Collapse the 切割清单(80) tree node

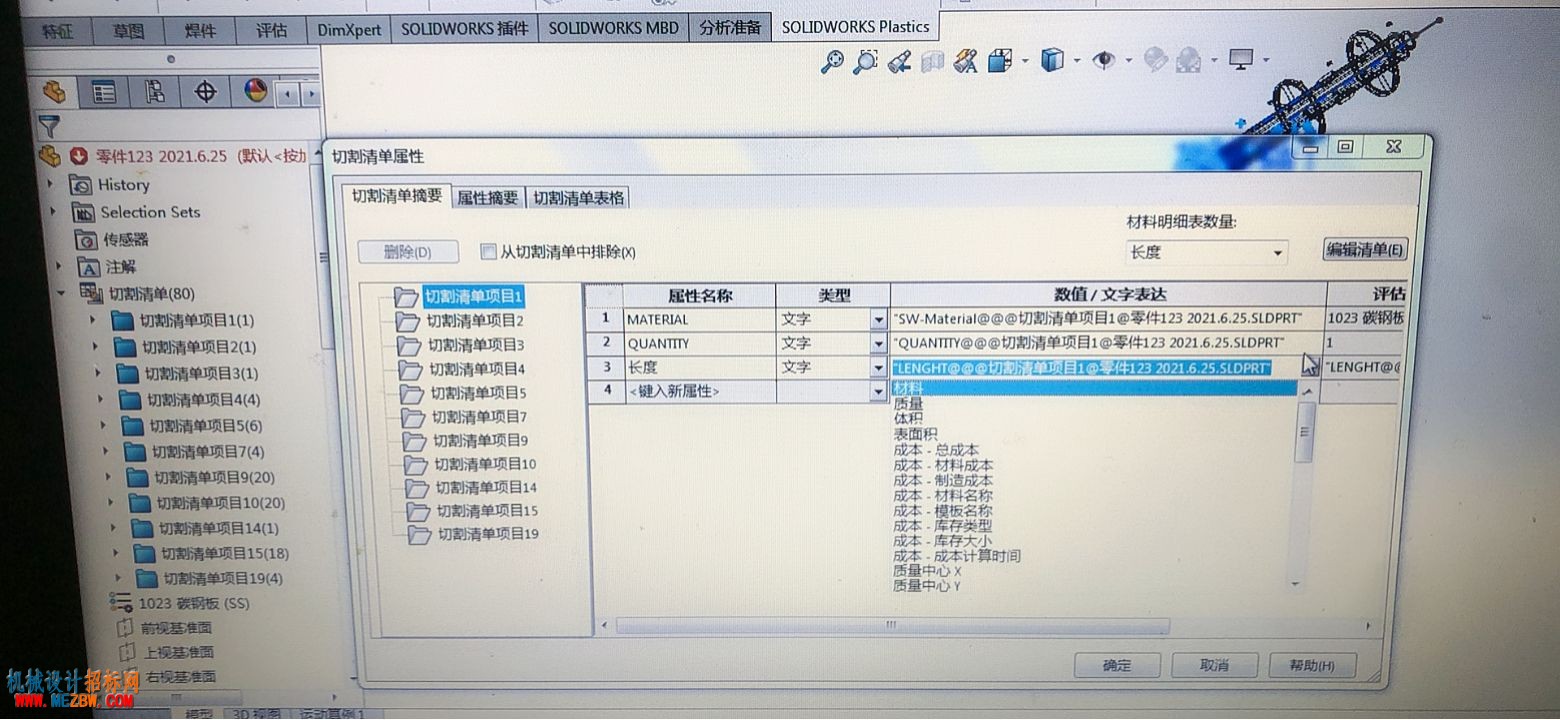click(62, 293)
